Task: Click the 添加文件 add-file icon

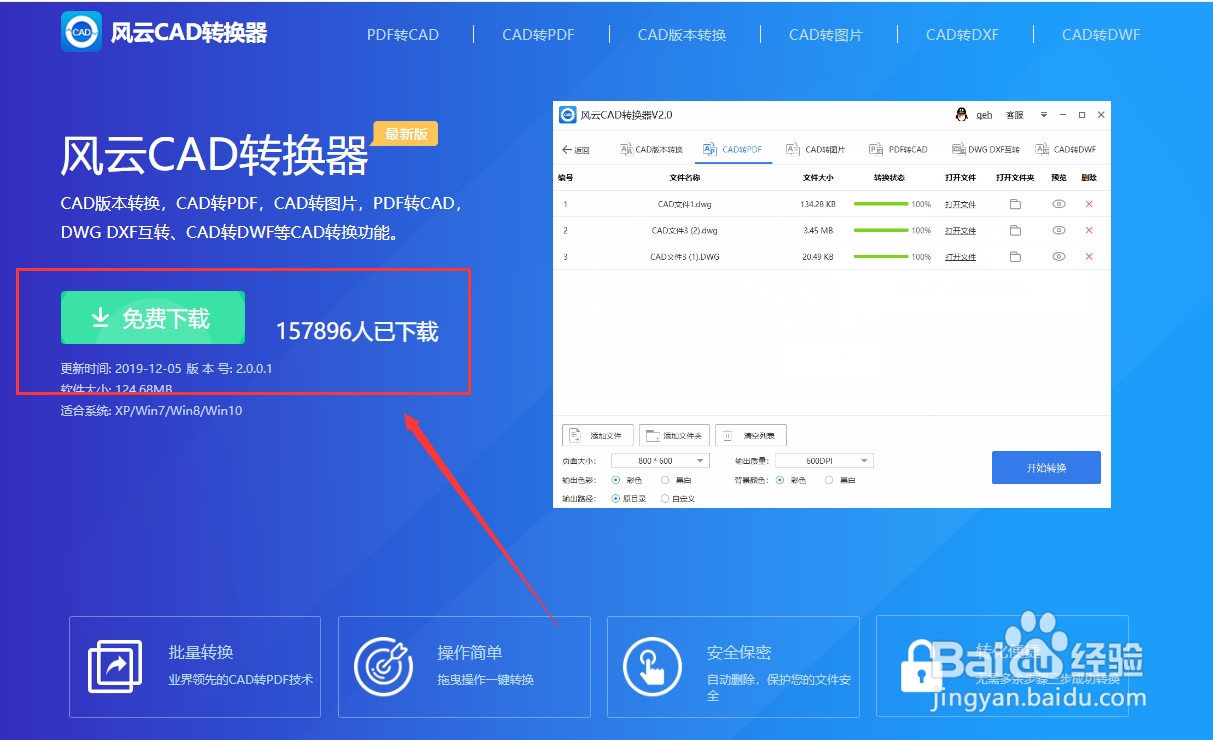Action: (575, 434)
